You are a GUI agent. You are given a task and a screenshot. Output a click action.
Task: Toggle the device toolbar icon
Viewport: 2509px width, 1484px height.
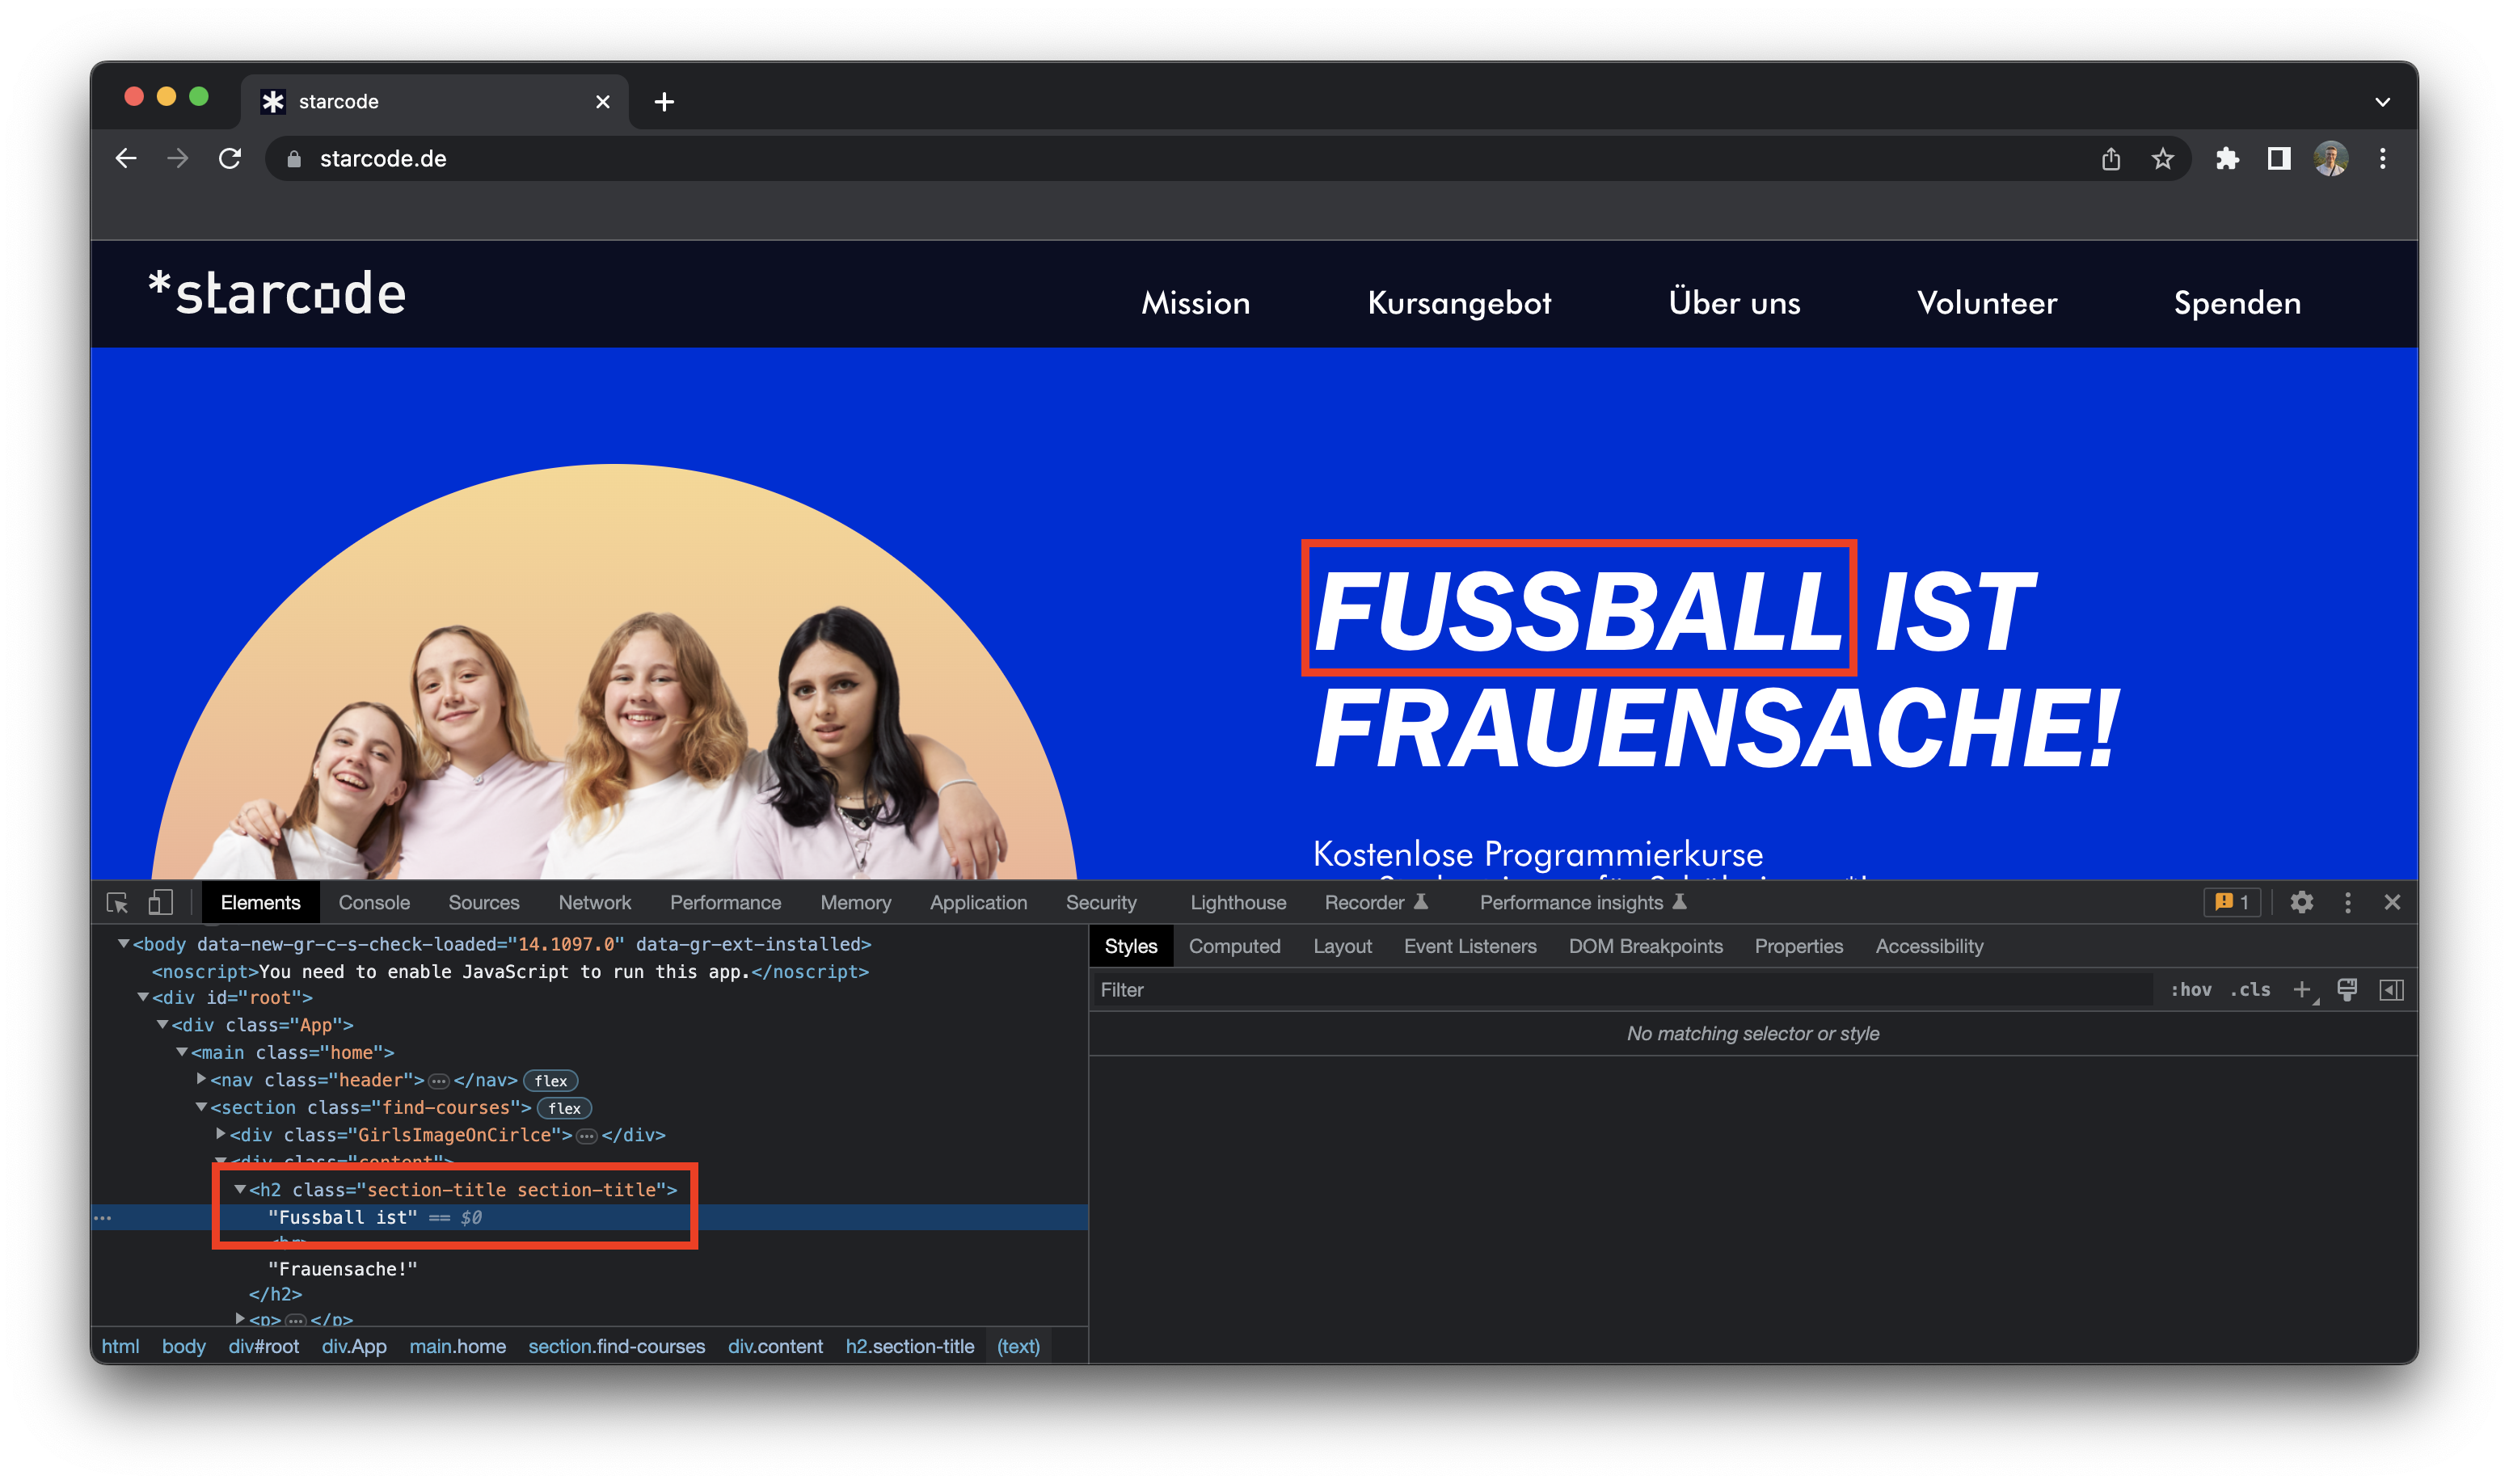tap(161, 902)
